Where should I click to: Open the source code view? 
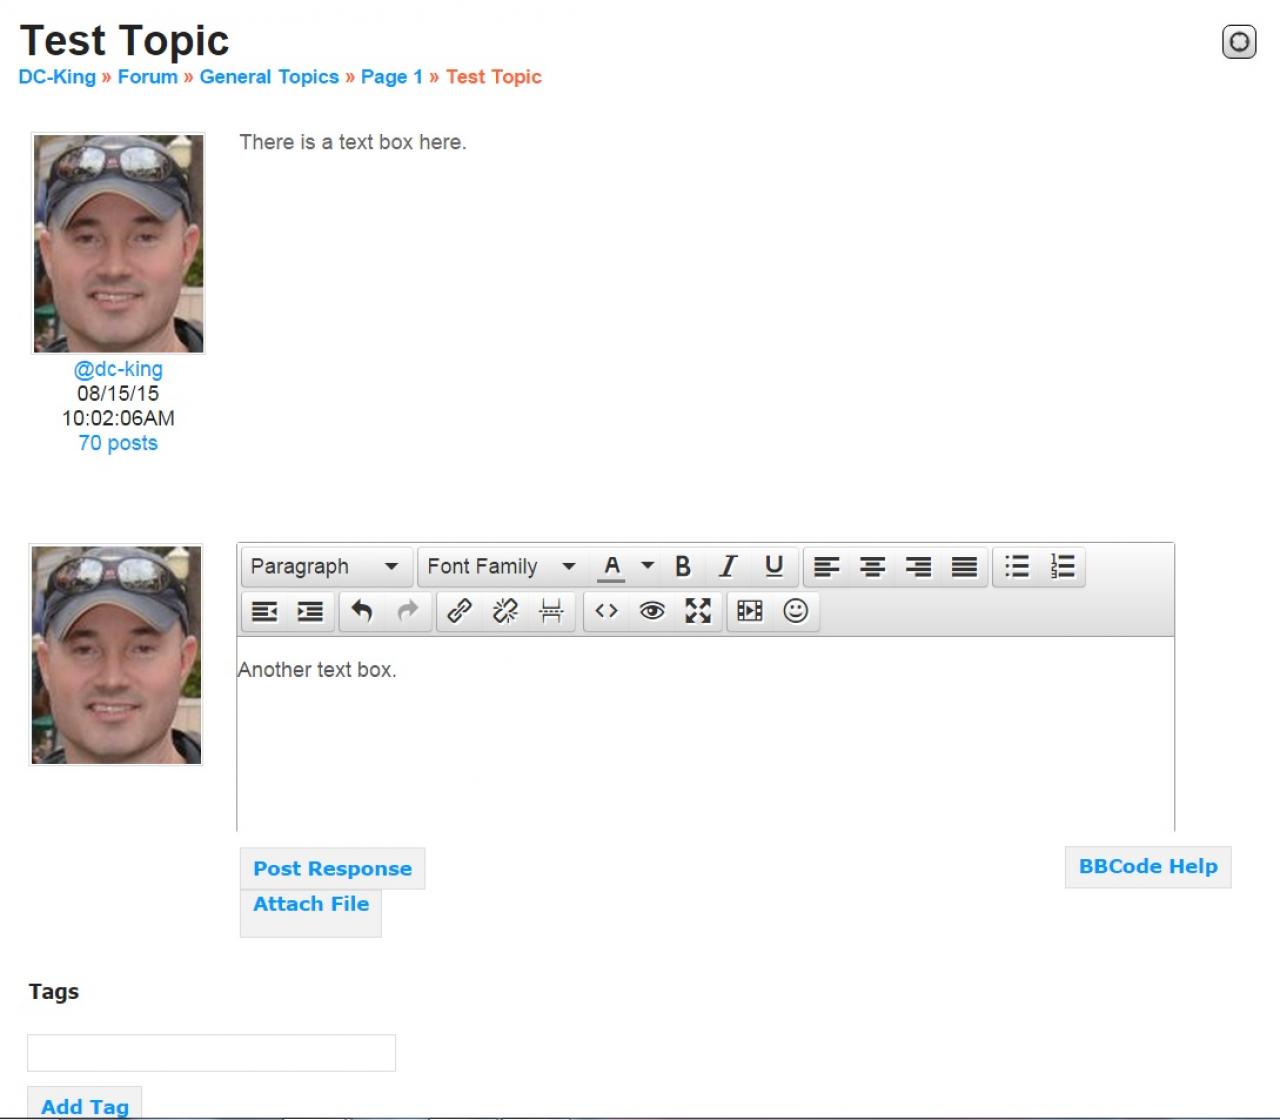coord(607,611)
